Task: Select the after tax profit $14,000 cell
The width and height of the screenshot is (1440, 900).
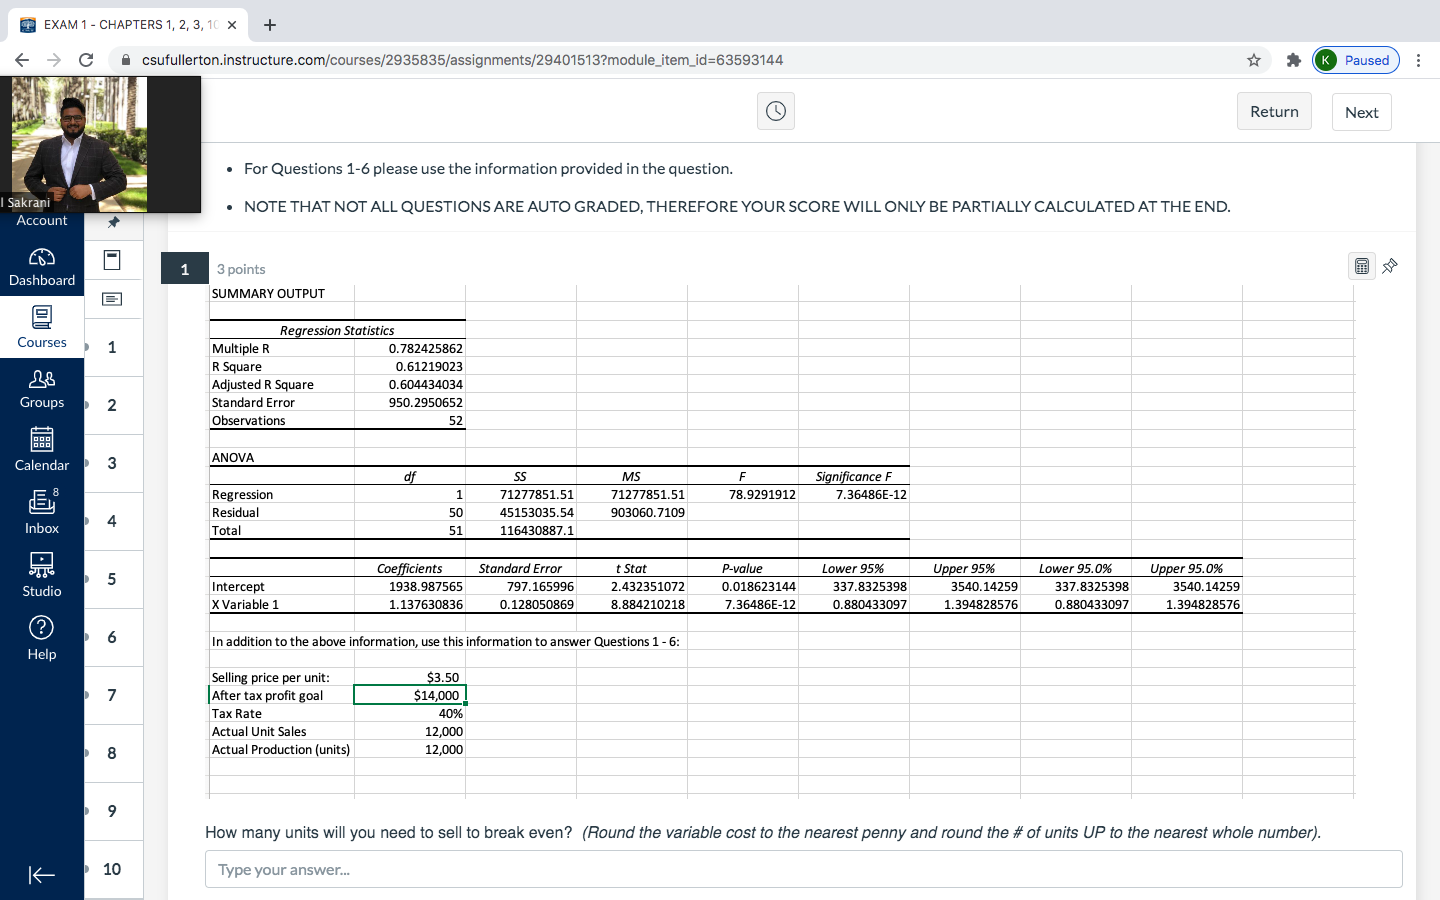Action: pyautogui.click(x=410, y=695)
